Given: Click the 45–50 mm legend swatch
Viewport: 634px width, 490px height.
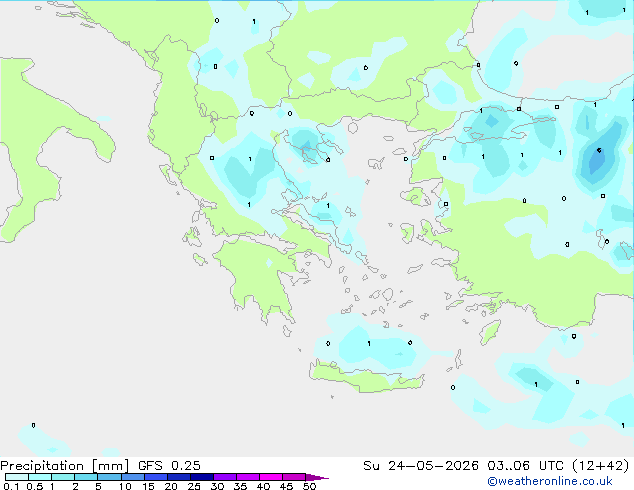Looking at the screenshot, I should (294, 477).
